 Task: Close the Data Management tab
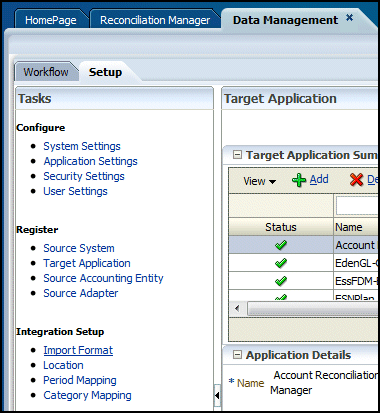(x=349, y=17)
